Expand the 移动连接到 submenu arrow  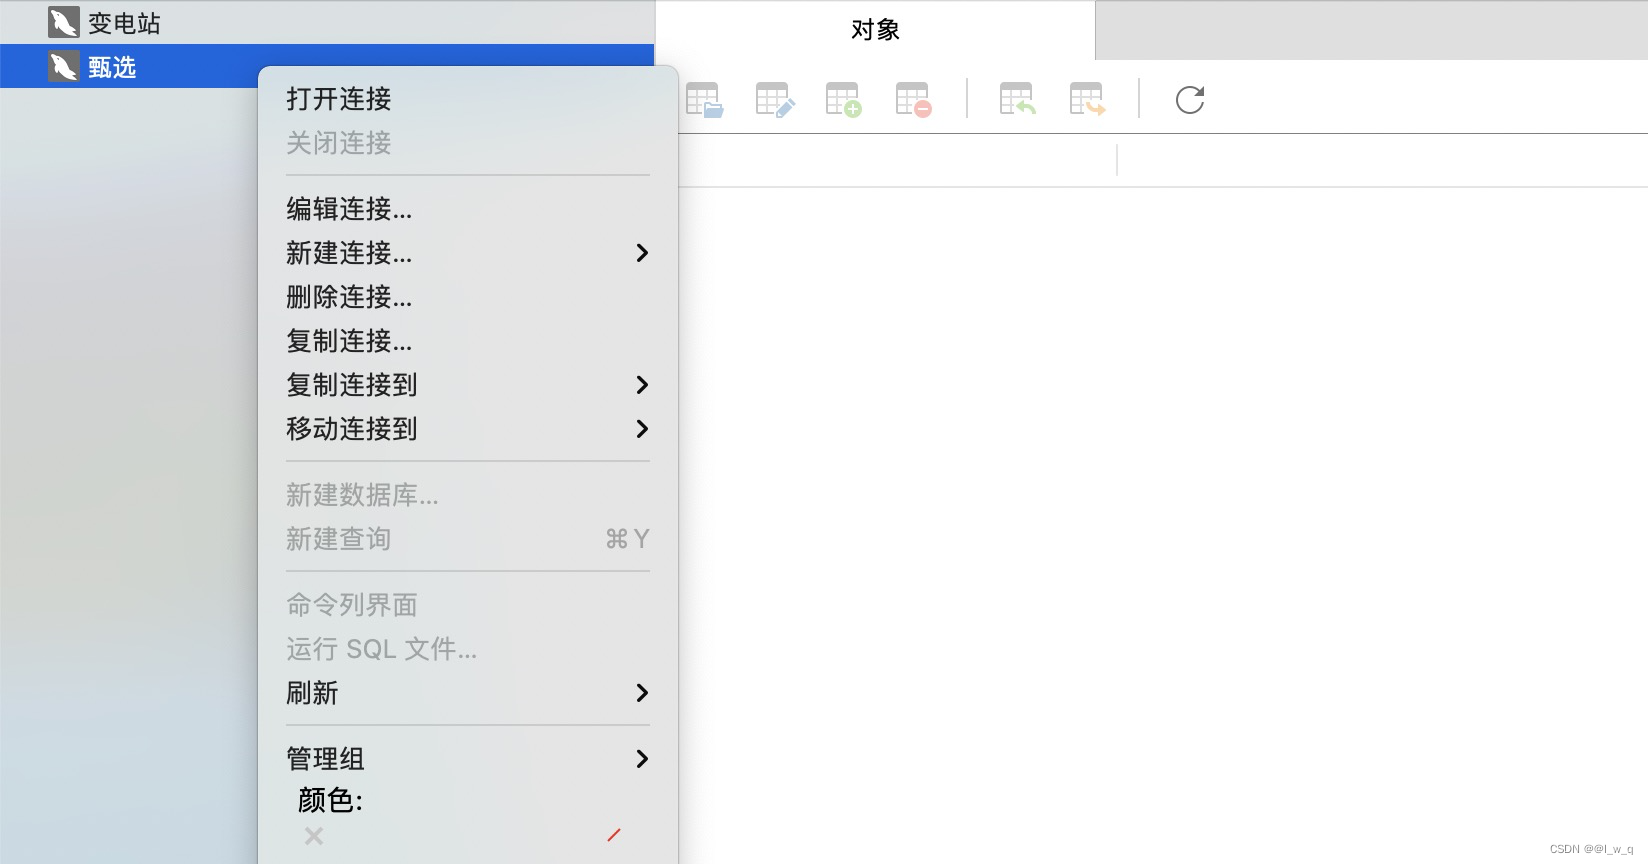coord(642,429)
